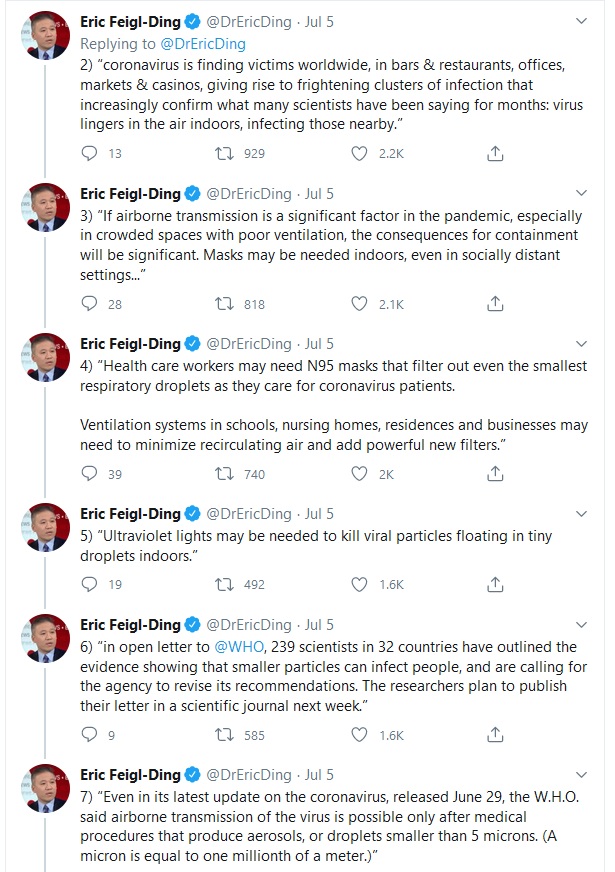The width and height of the screenshot is (615, 872).
Task: Retweet tweet 3 about airborne transmission
Action: 226,304
